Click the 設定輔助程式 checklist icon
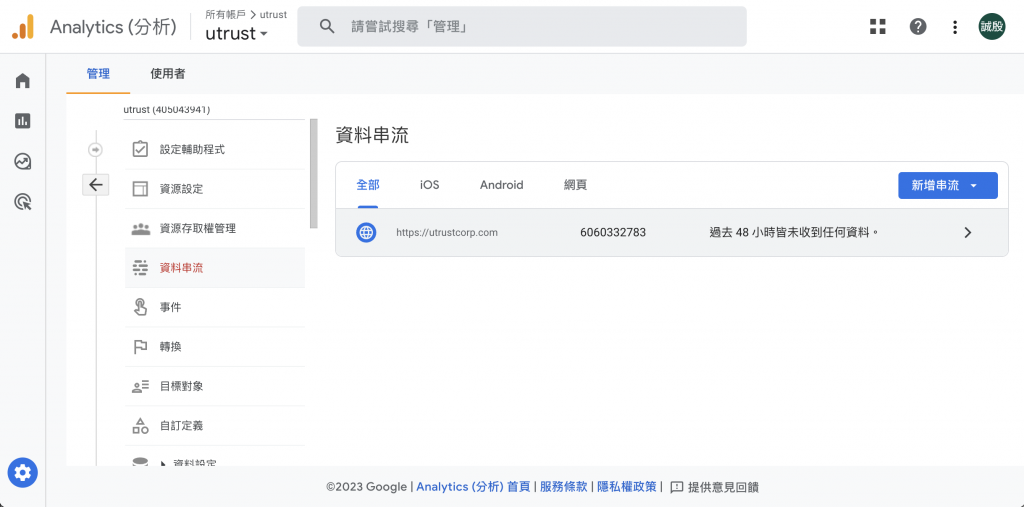The image size is (1024, 507). 140,150
